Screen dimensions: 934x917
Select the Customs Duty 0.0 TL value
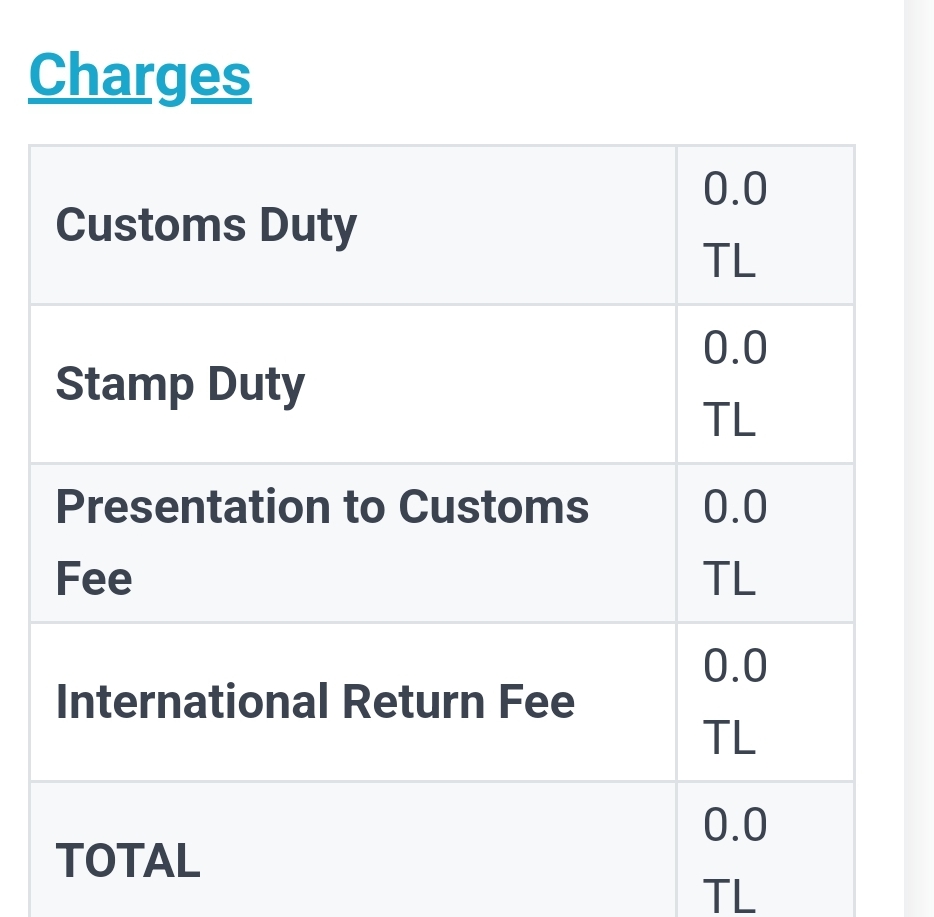[735, 225]
